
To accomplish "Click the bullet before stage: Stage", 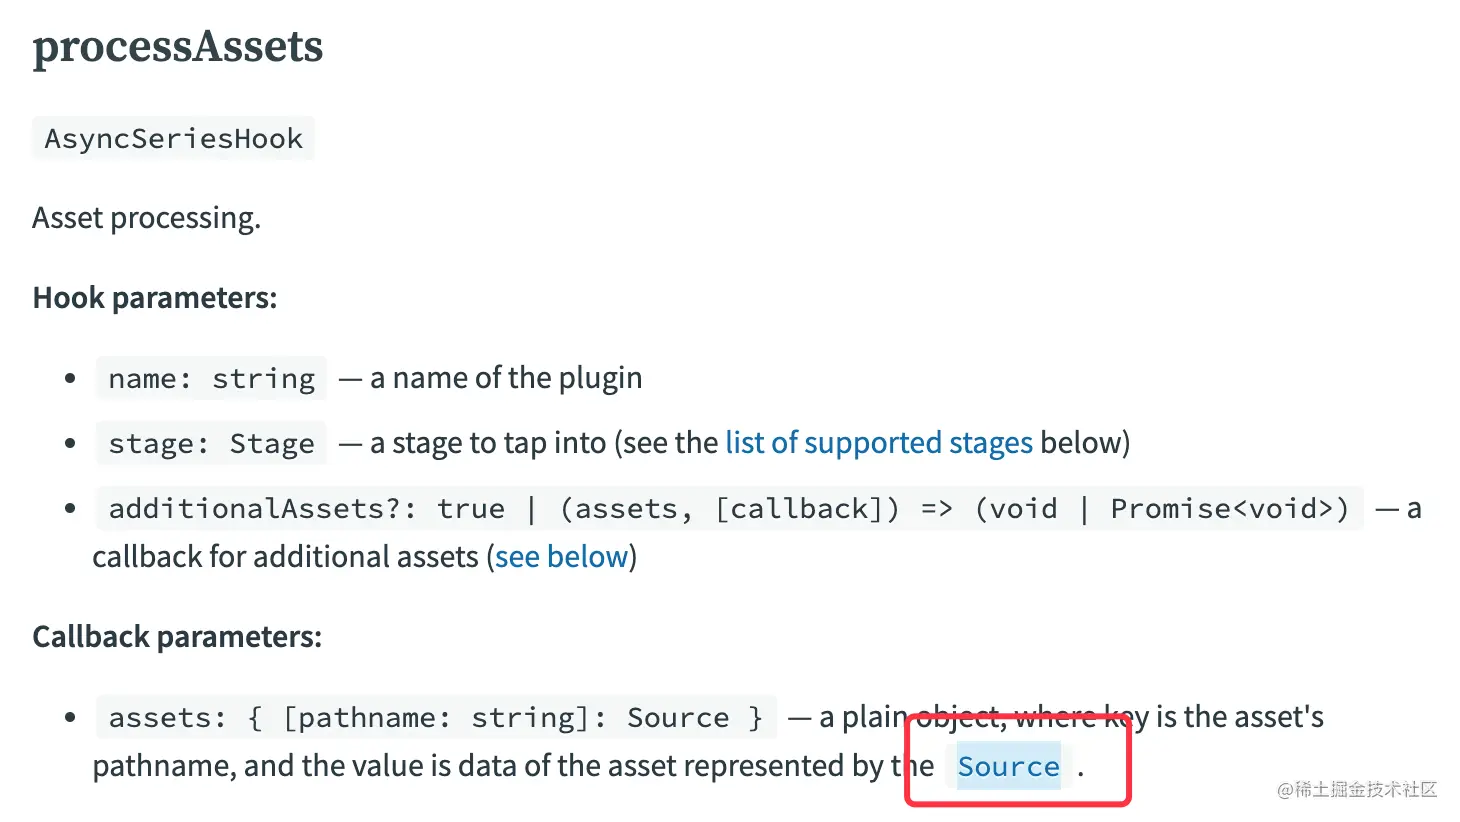I will (x=70, y=443).
